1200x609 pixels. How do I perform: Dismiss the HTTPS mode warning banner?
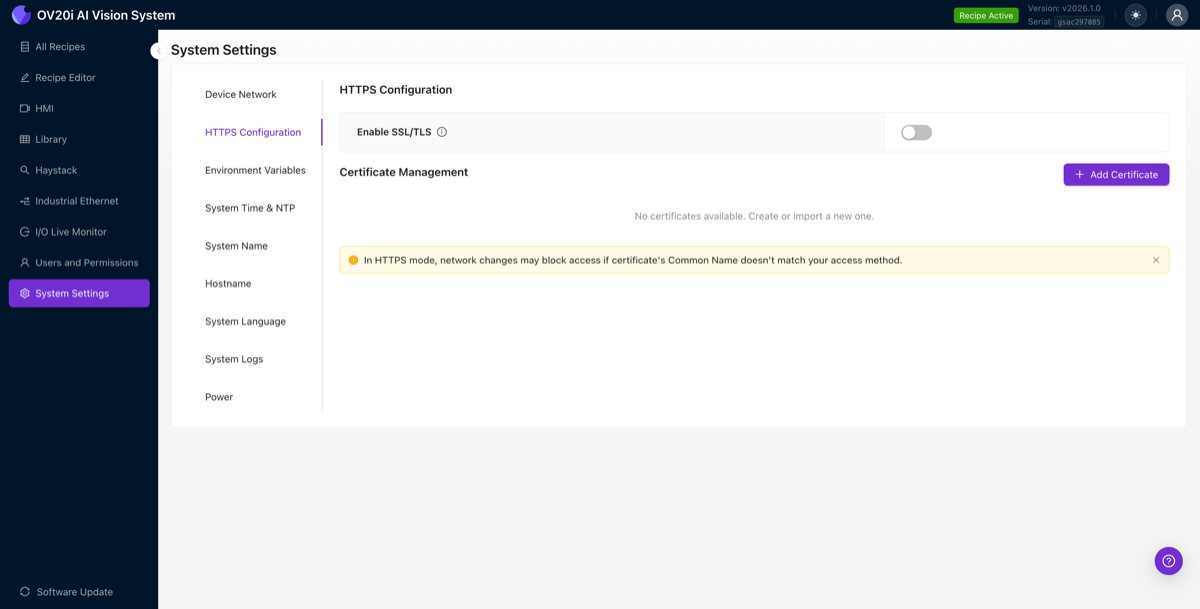1154,260
